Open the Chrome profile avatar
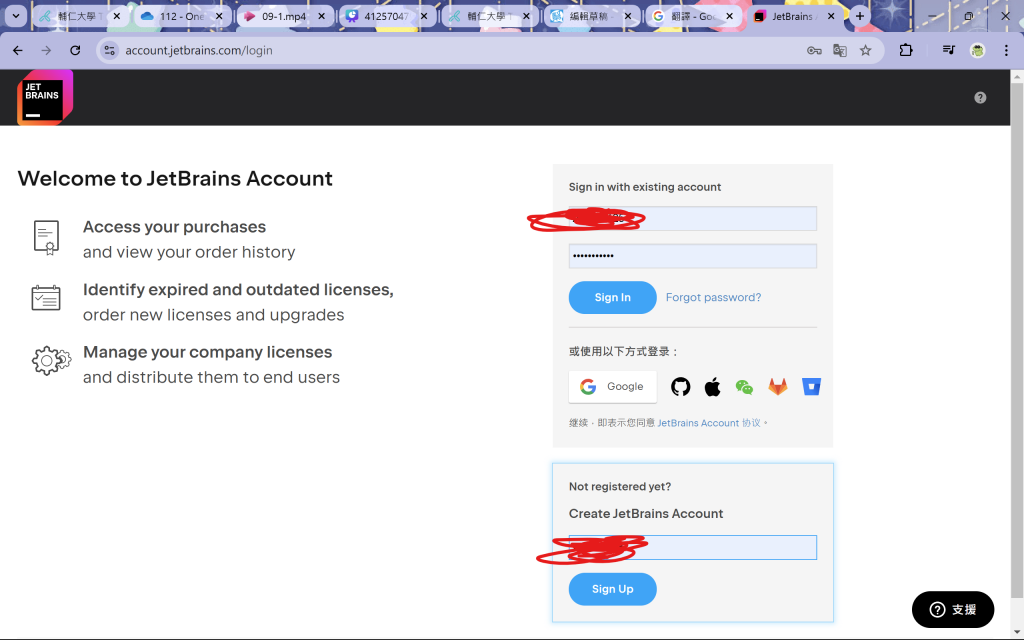The height and width of the screenshot is (640, 1024). [x=977, y=50]
